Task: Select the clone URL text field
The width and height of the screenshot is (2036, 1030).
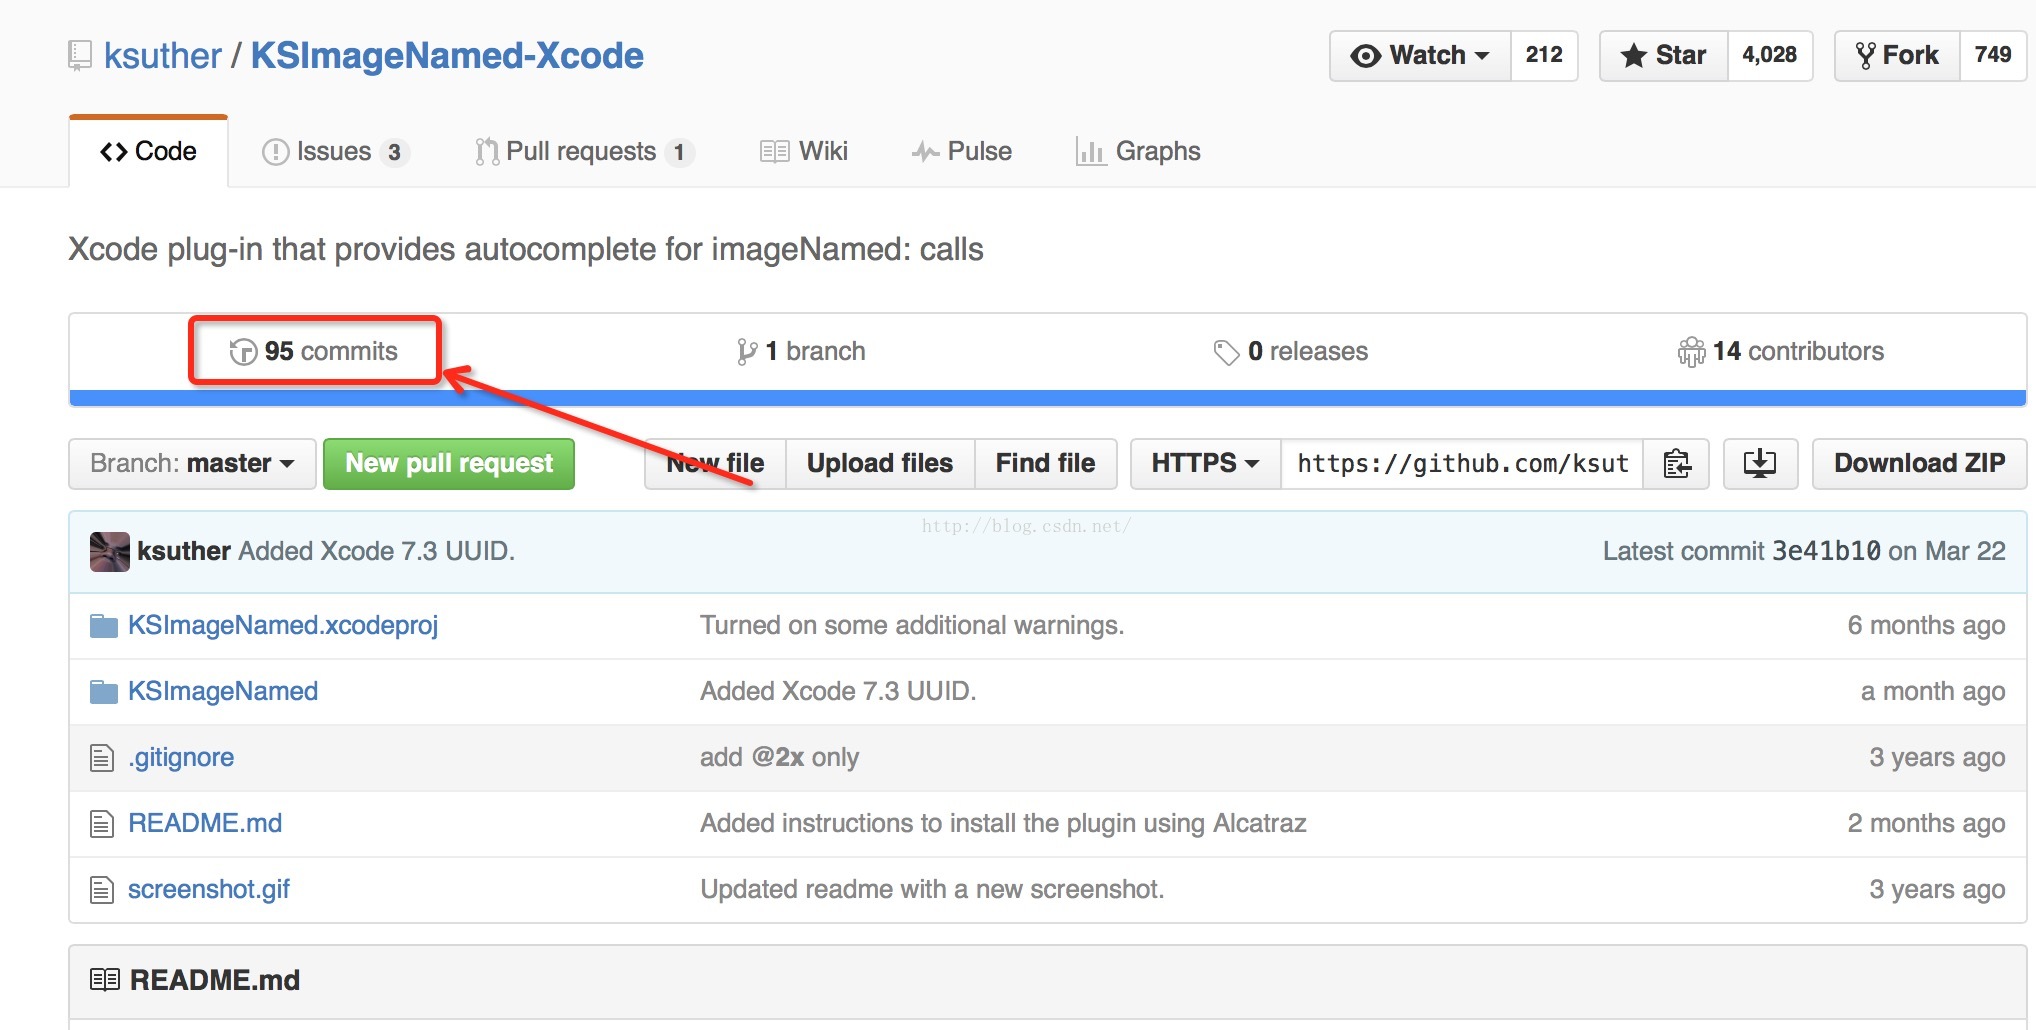Action: coord(1461,464)
